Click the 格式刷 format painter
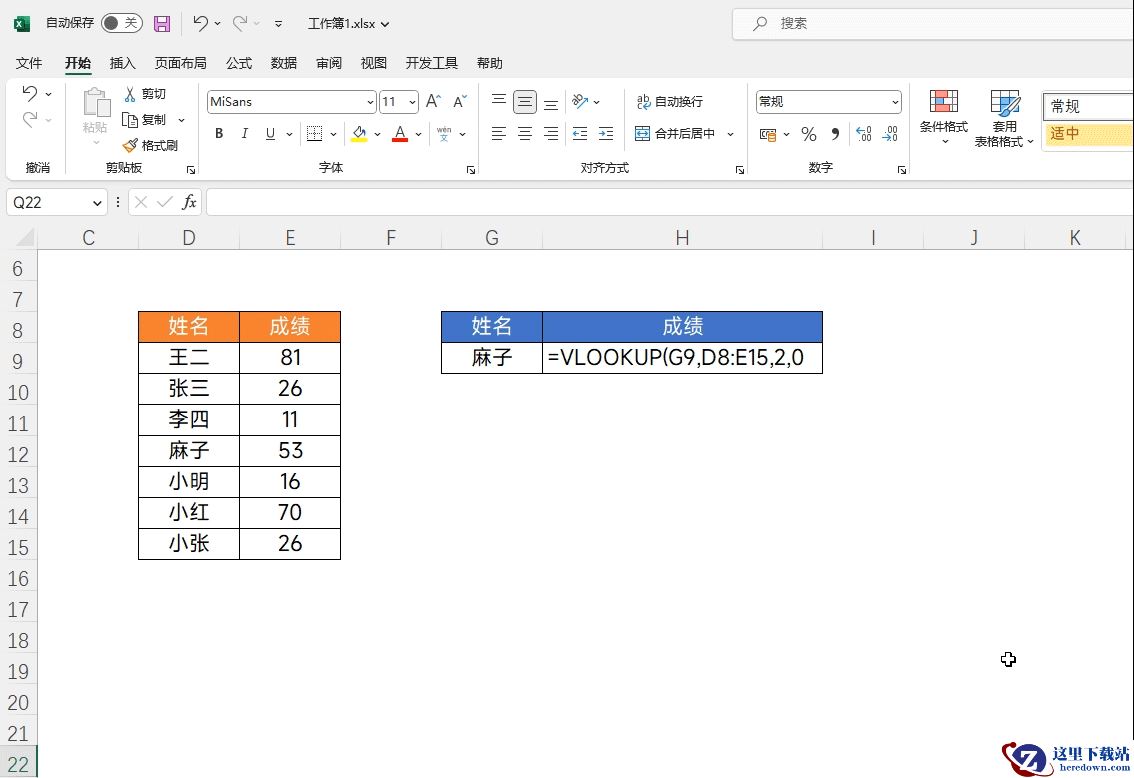 [x=150, y=145]
